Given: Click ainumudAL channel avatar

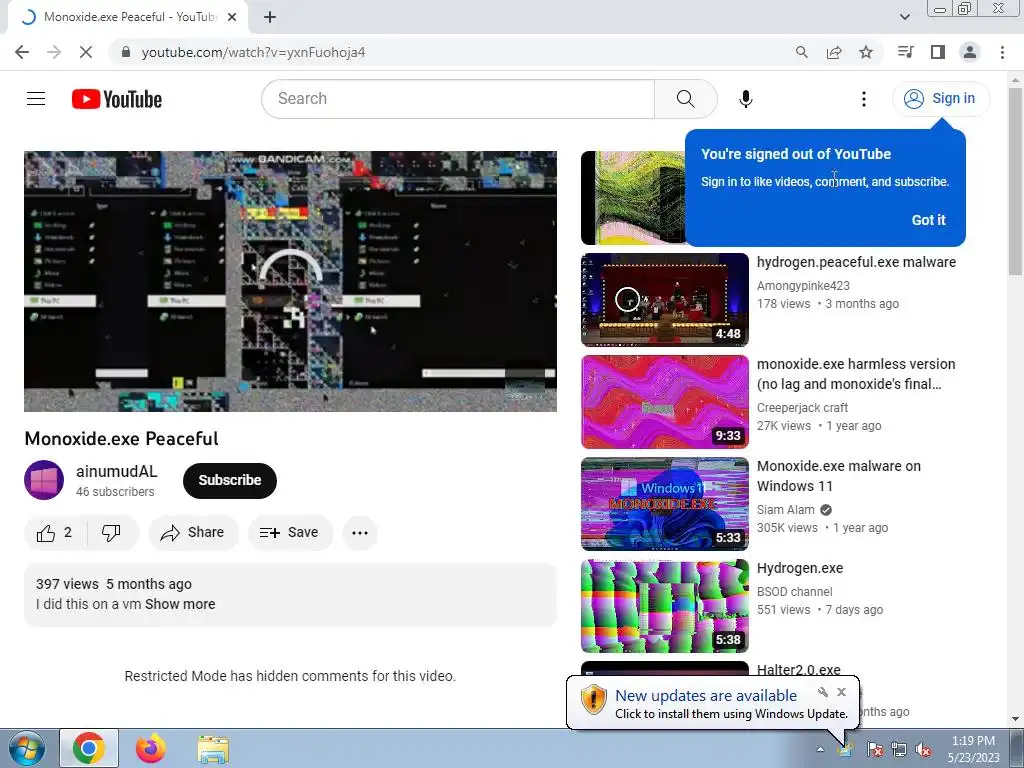Looking at the screenshot, I should [44, 480].
